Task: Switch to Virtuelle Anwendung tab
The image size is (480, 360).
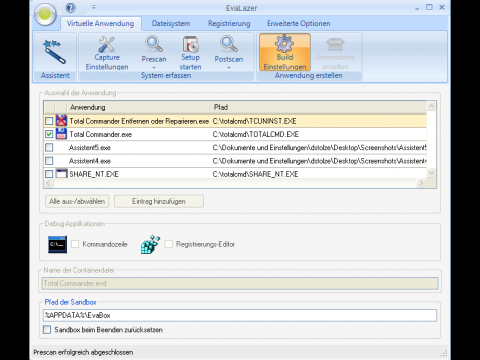Action: 100,24
